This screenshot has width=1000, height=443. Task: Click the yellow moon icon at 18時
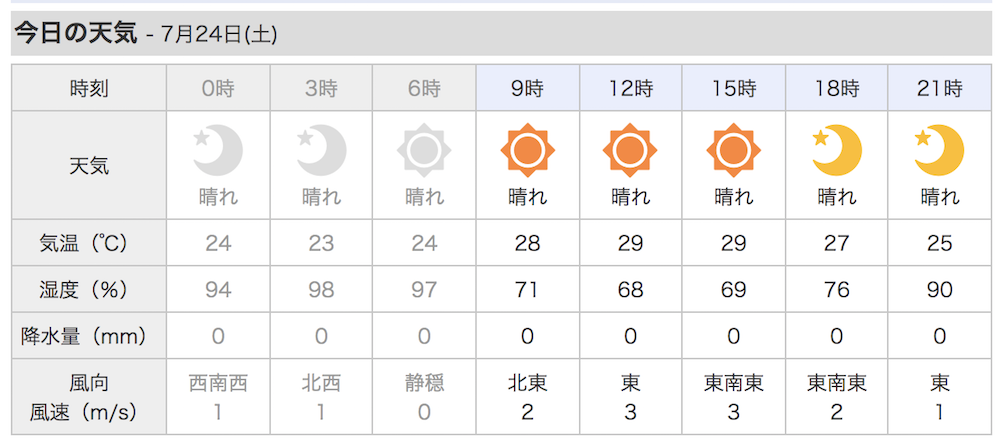coord(837,150)
